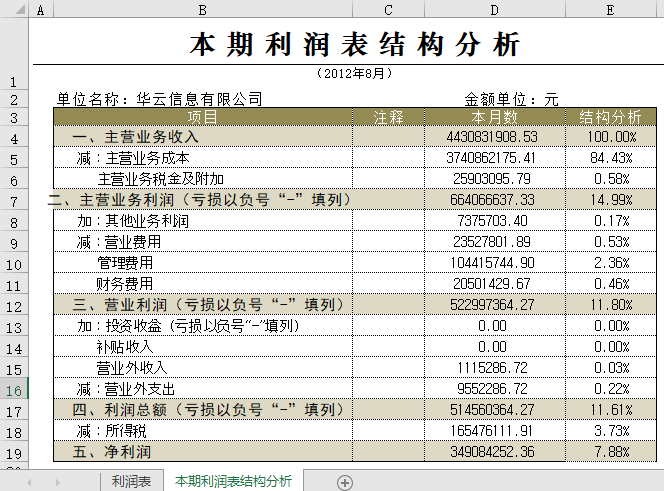The width and height of the screenshot is (664, 491).
Task: Click the 84.43% percentage cell
Action: 610,158
